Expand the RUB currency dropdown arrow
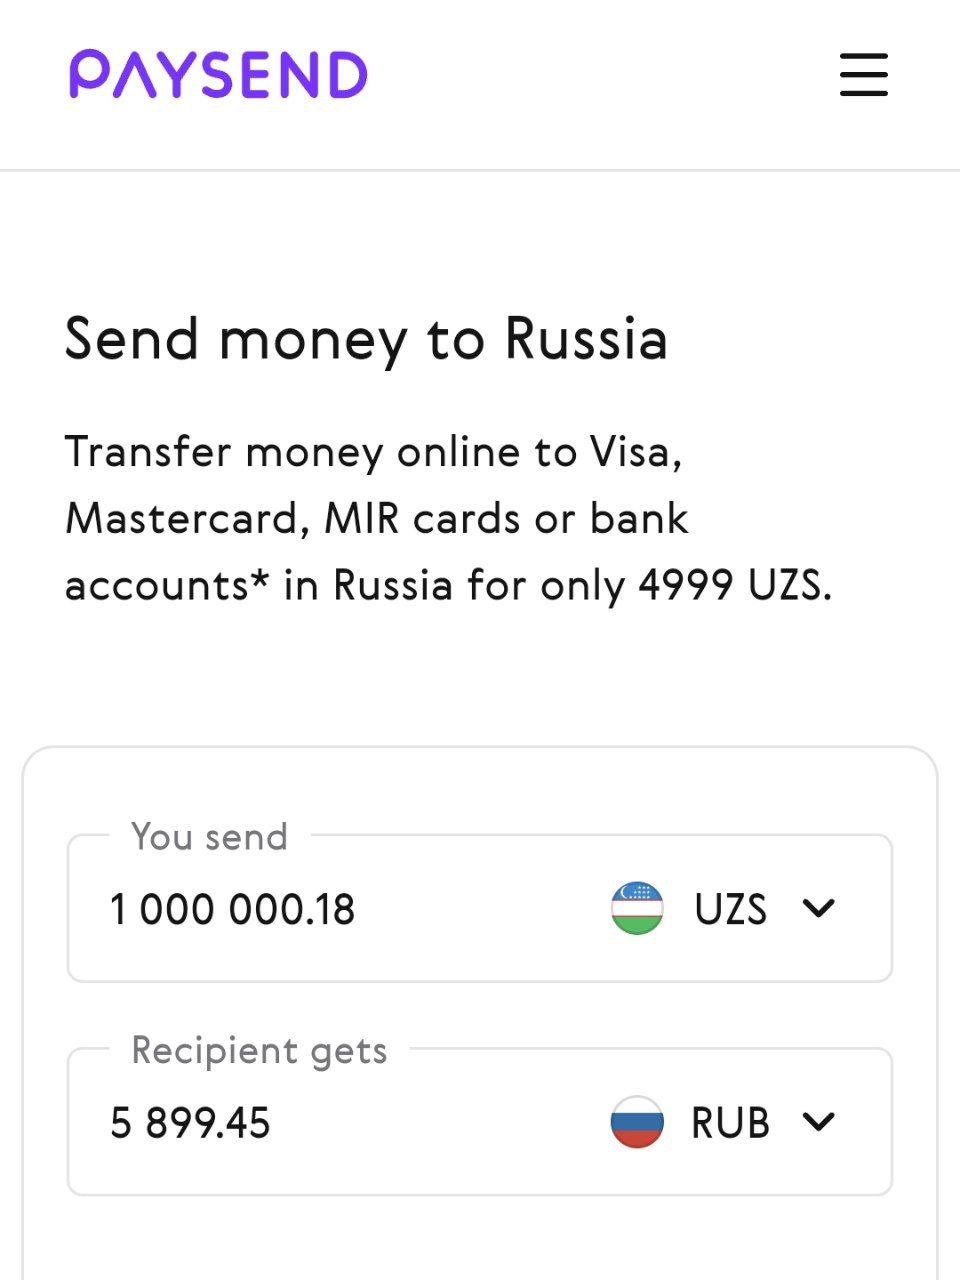Viewport: 960px width, 1280px height. coord(818,1122)
